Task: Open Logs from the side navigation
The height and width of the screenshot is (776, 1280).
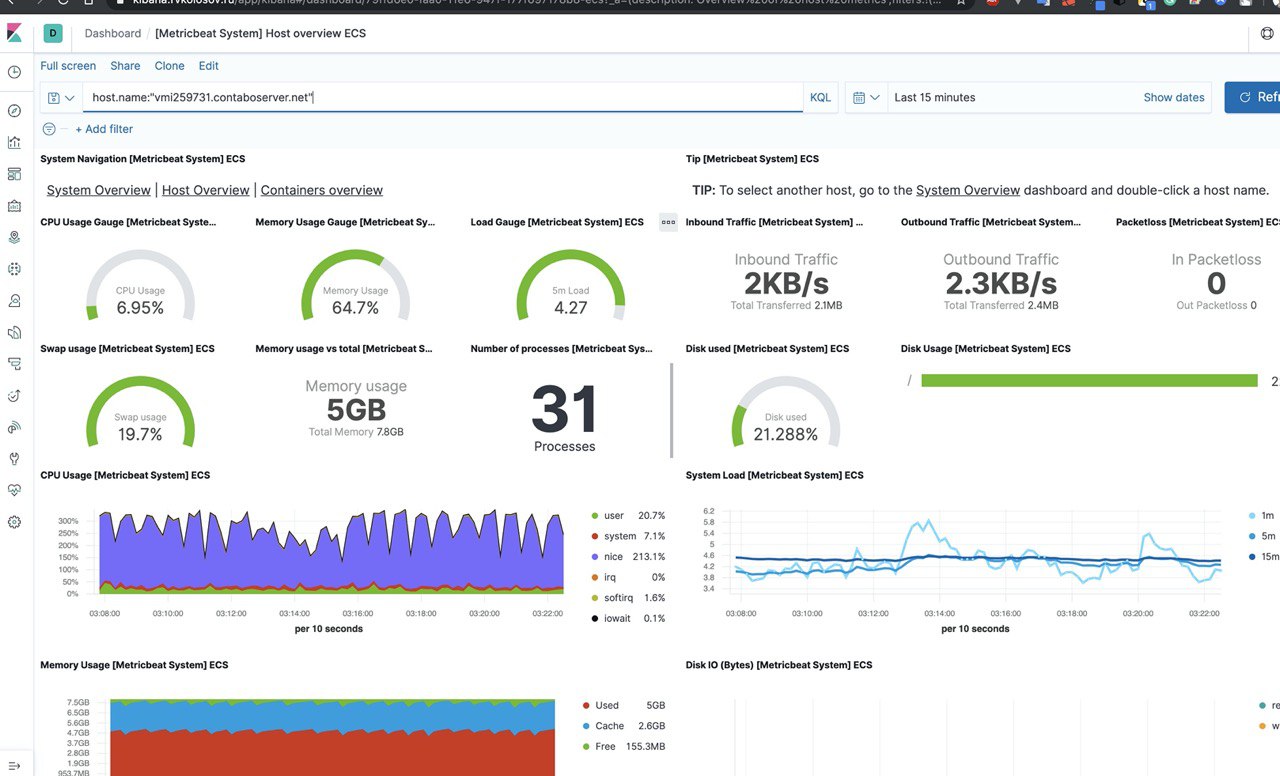Action: click(x=14, y=332)
